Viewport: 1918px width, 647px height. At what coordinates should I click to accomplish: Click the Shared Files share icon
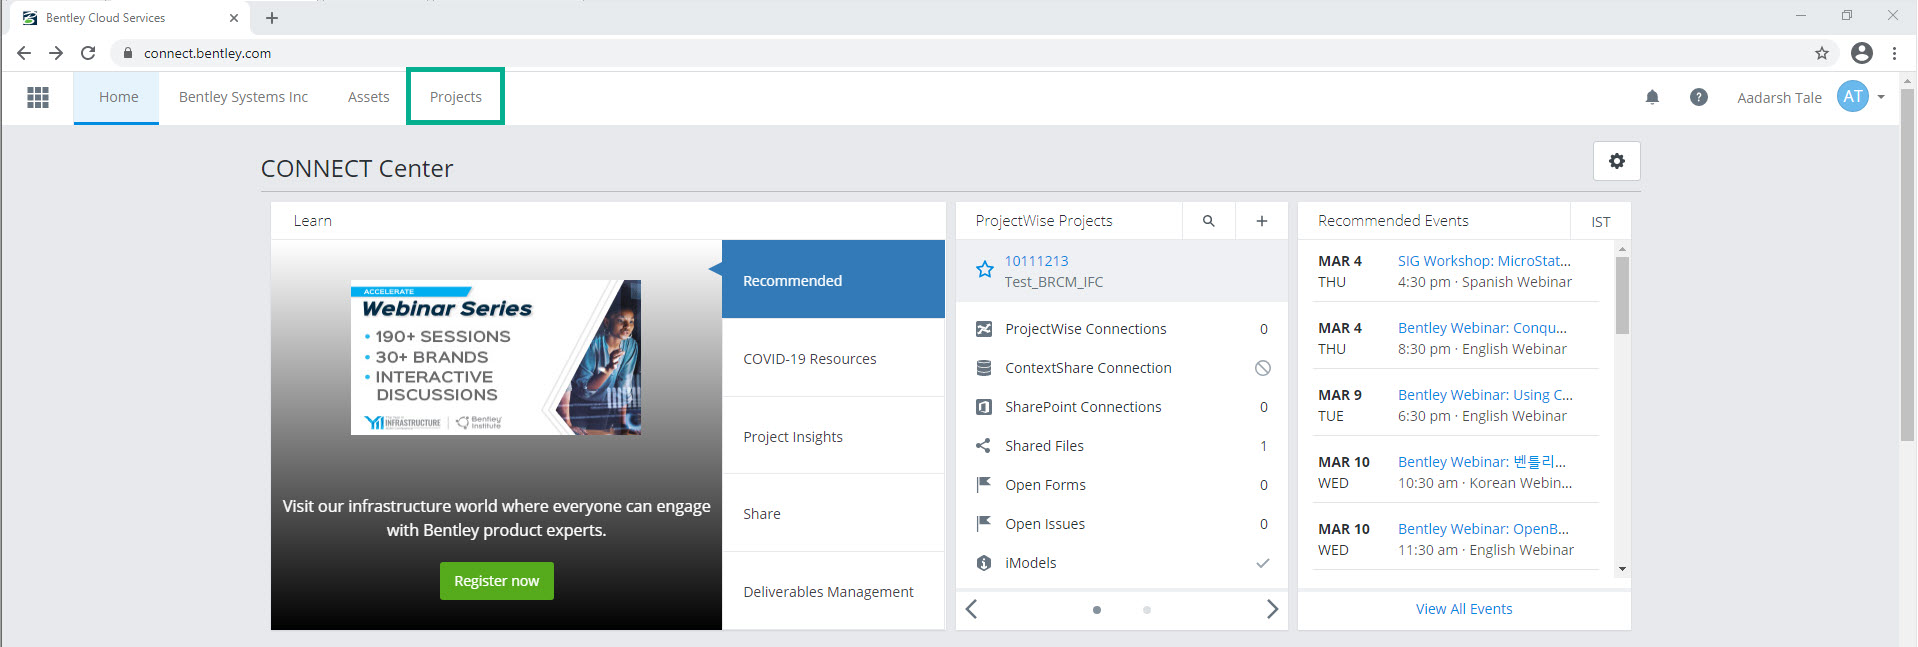984,446
